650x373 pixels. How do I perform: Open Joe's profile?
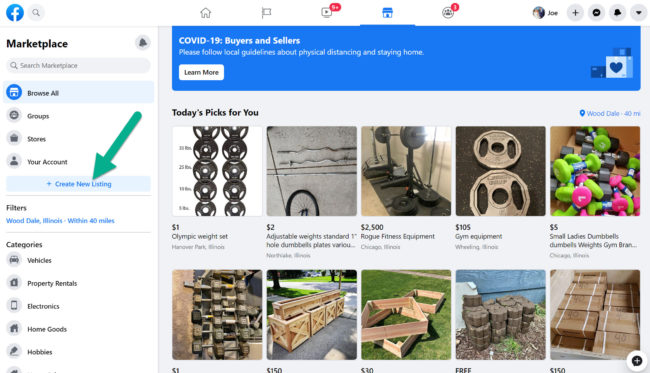[x=545, y=13]
